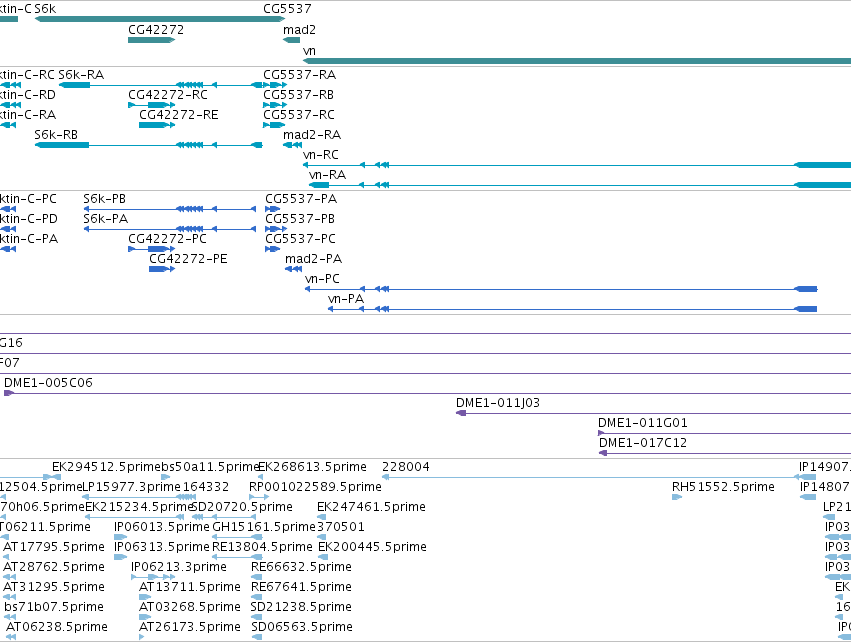Click the SD06563.5prime EST label
851x642 pixels.
(302, 627)
